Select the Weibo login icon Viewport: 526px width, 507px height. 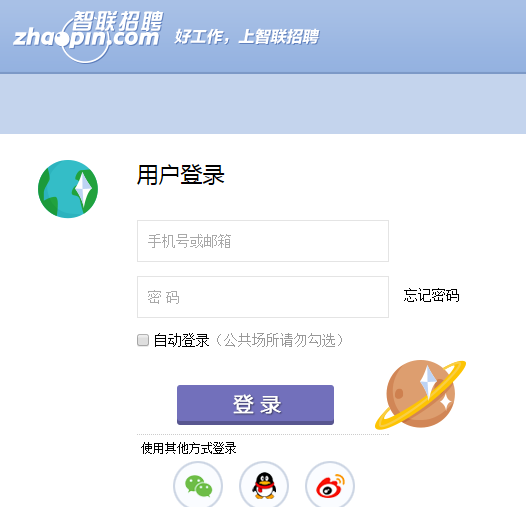(x=330, y=486)
